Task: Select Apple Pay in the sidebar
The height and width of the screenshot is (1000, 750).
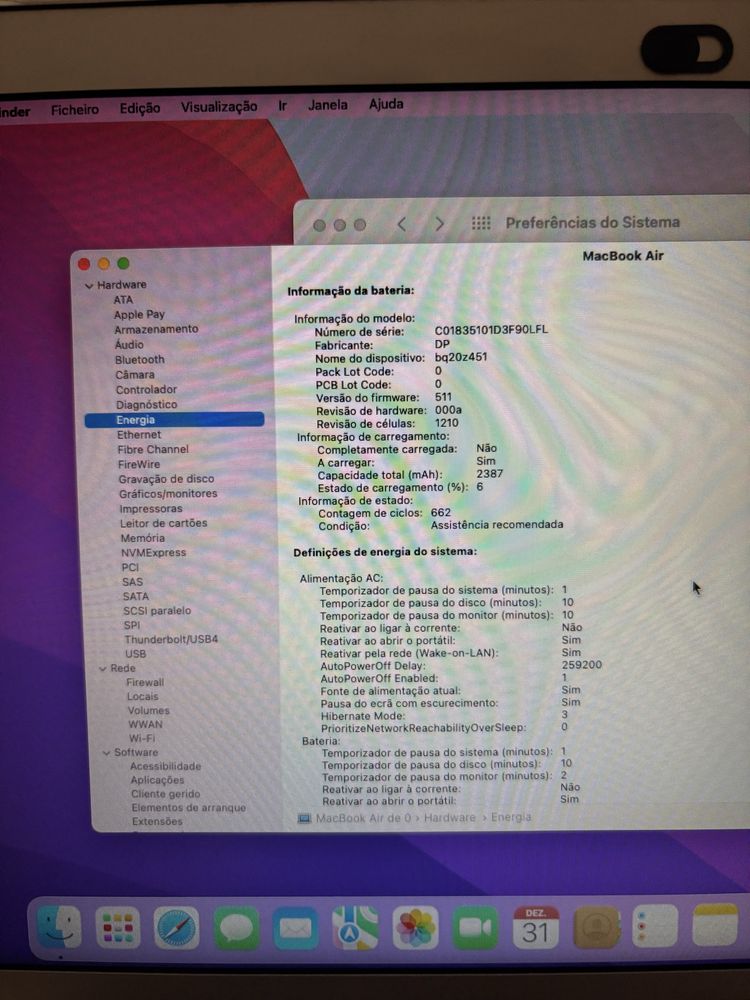Action: (139, 314)
